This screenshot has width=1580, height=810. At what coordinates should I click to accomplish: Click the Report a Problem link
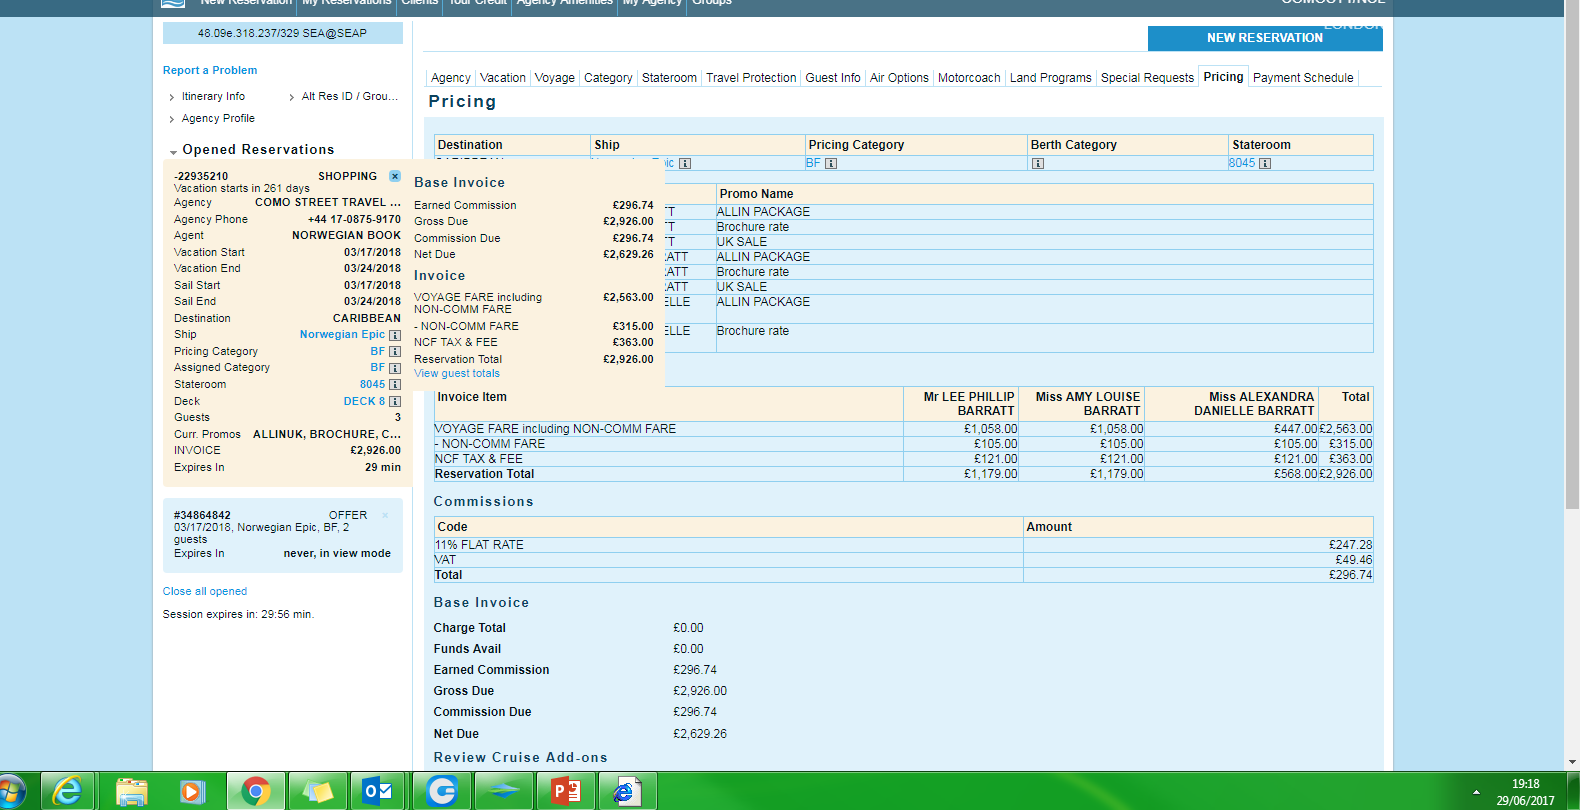click(x=210, y=71)
